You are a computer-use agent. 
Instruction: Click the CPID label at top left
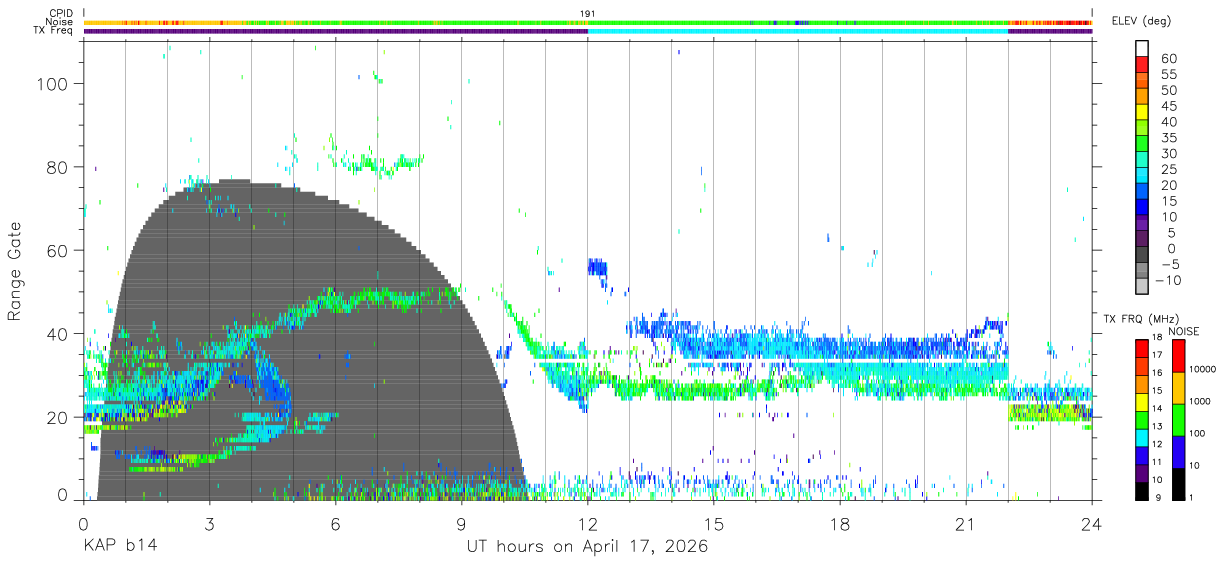tap(60, 13)
